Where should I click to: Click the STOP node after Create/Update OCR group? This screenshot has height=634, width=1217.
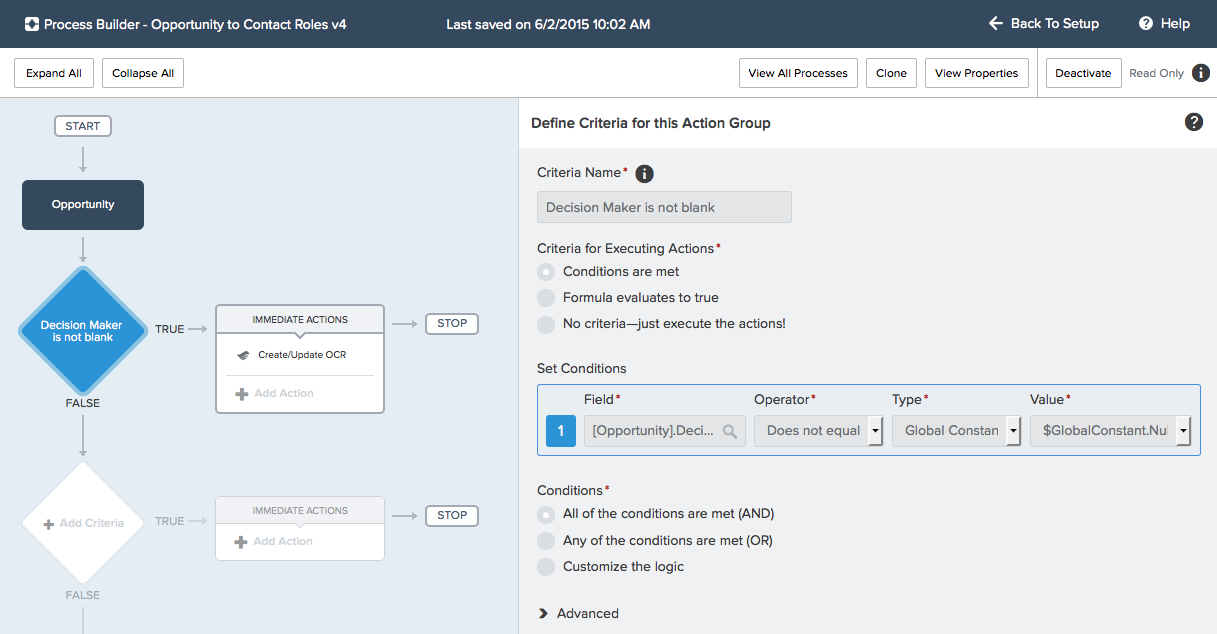452,323
